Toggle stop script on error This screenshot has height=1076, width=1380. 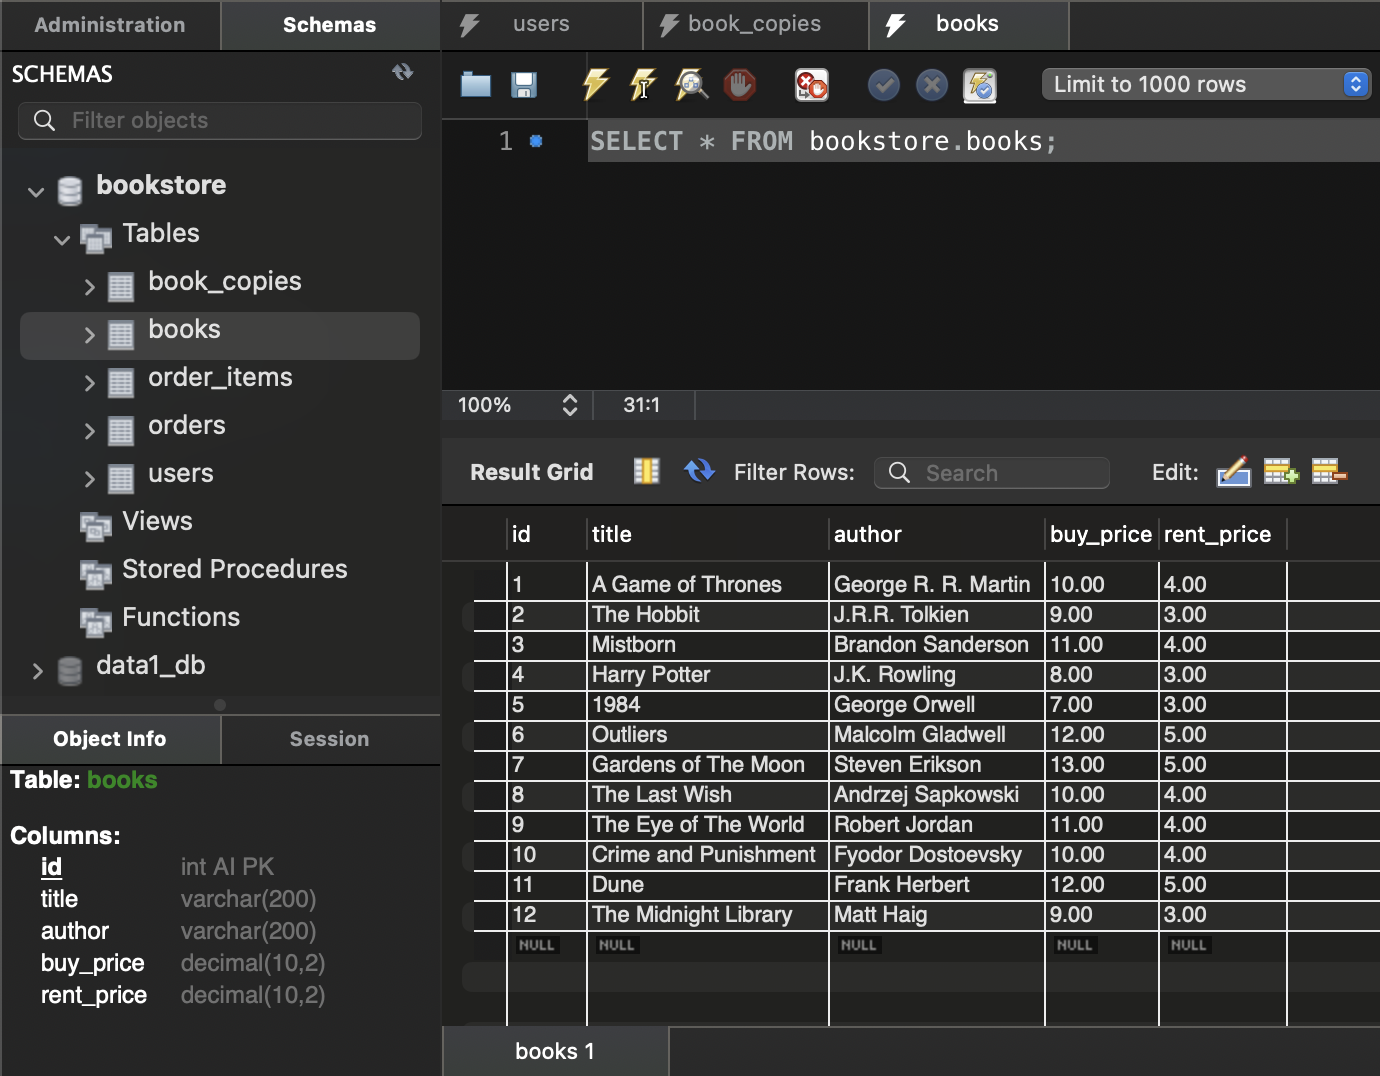(x=811, y=85)
